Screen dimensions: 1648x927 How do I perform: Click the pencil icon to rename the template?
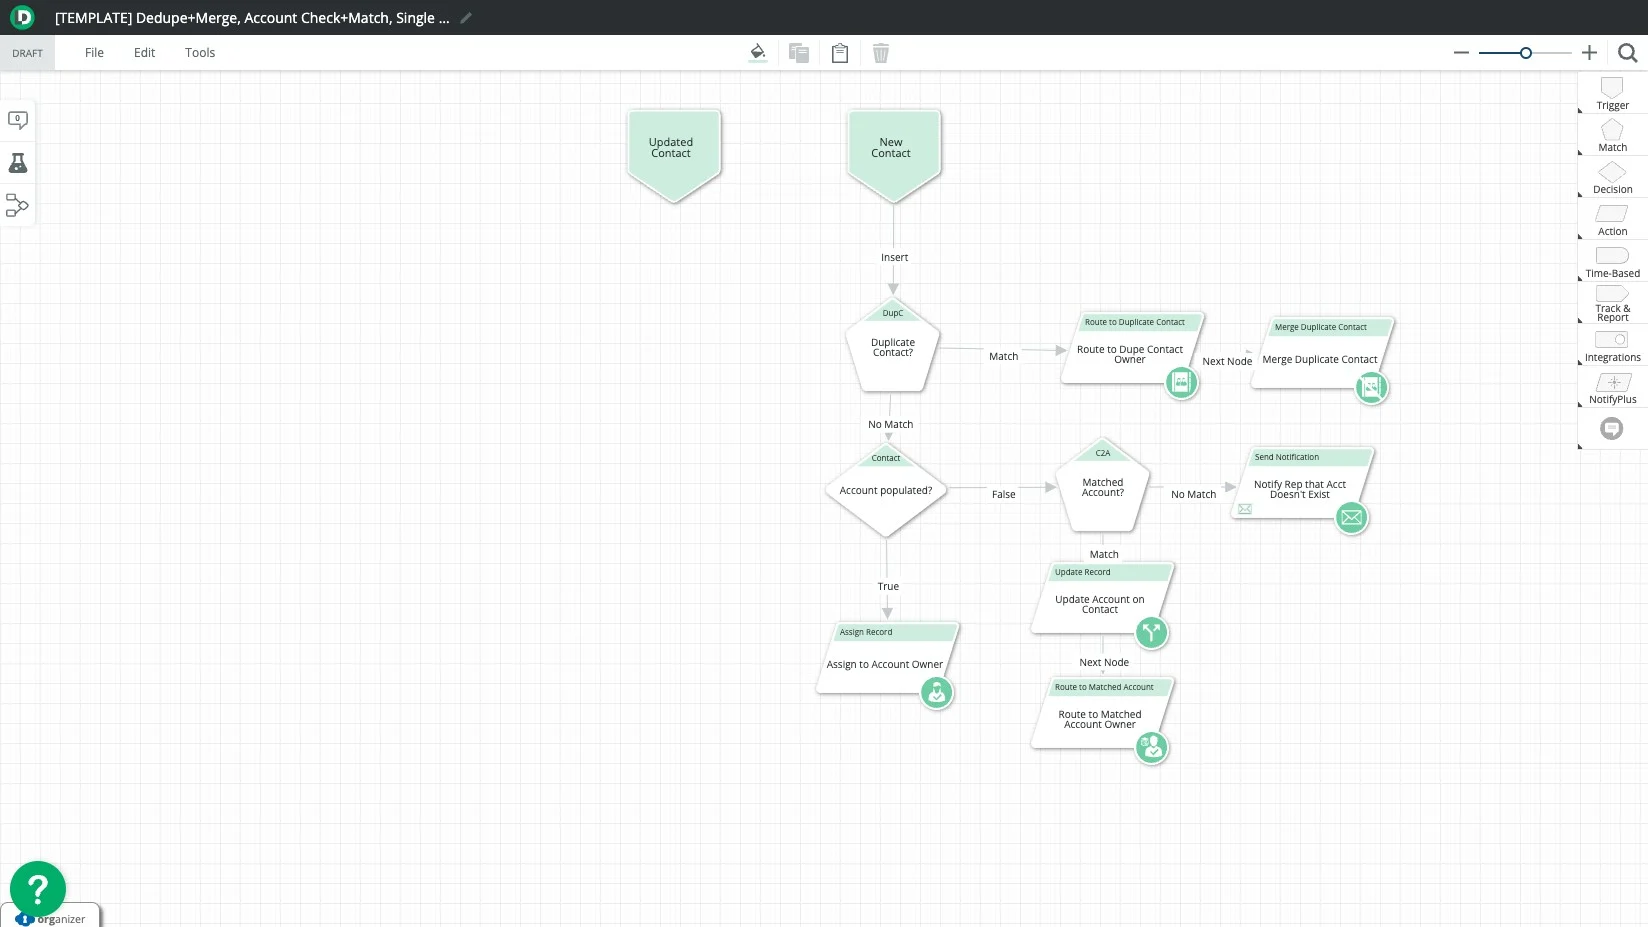(466, 18)
